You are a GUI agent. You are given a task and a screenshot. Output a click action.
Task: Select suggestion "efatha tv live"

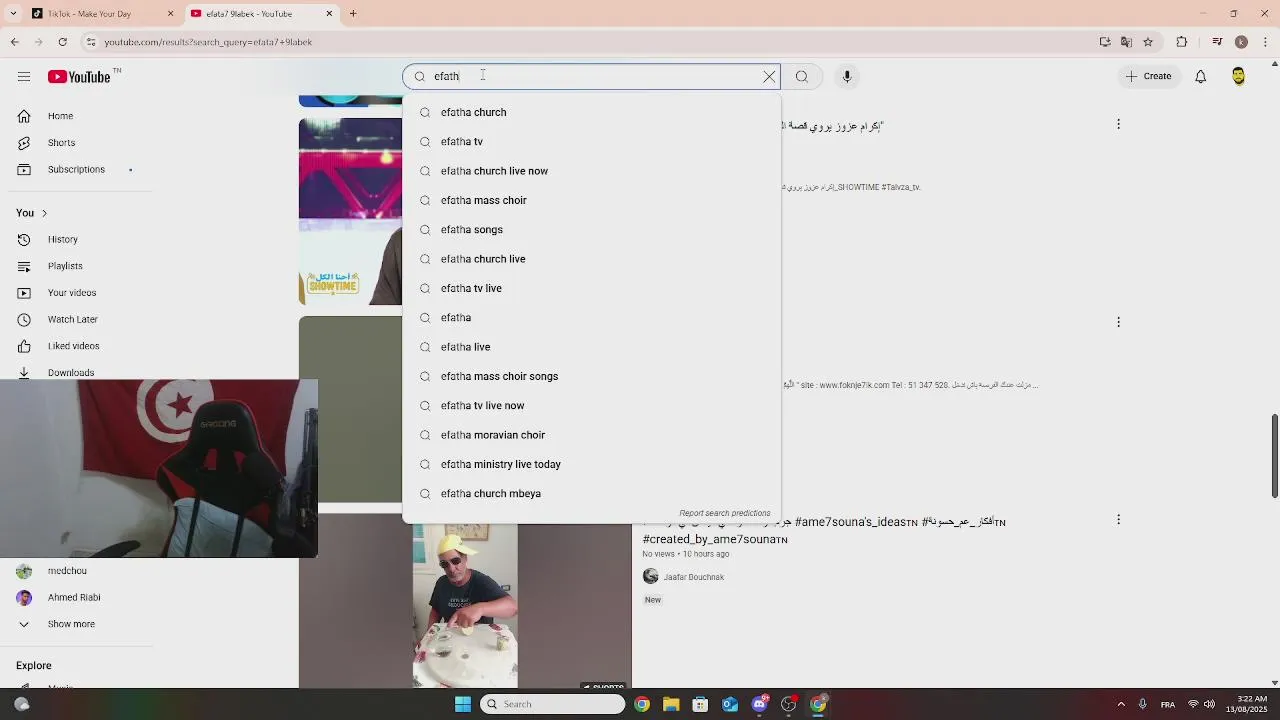591,288
